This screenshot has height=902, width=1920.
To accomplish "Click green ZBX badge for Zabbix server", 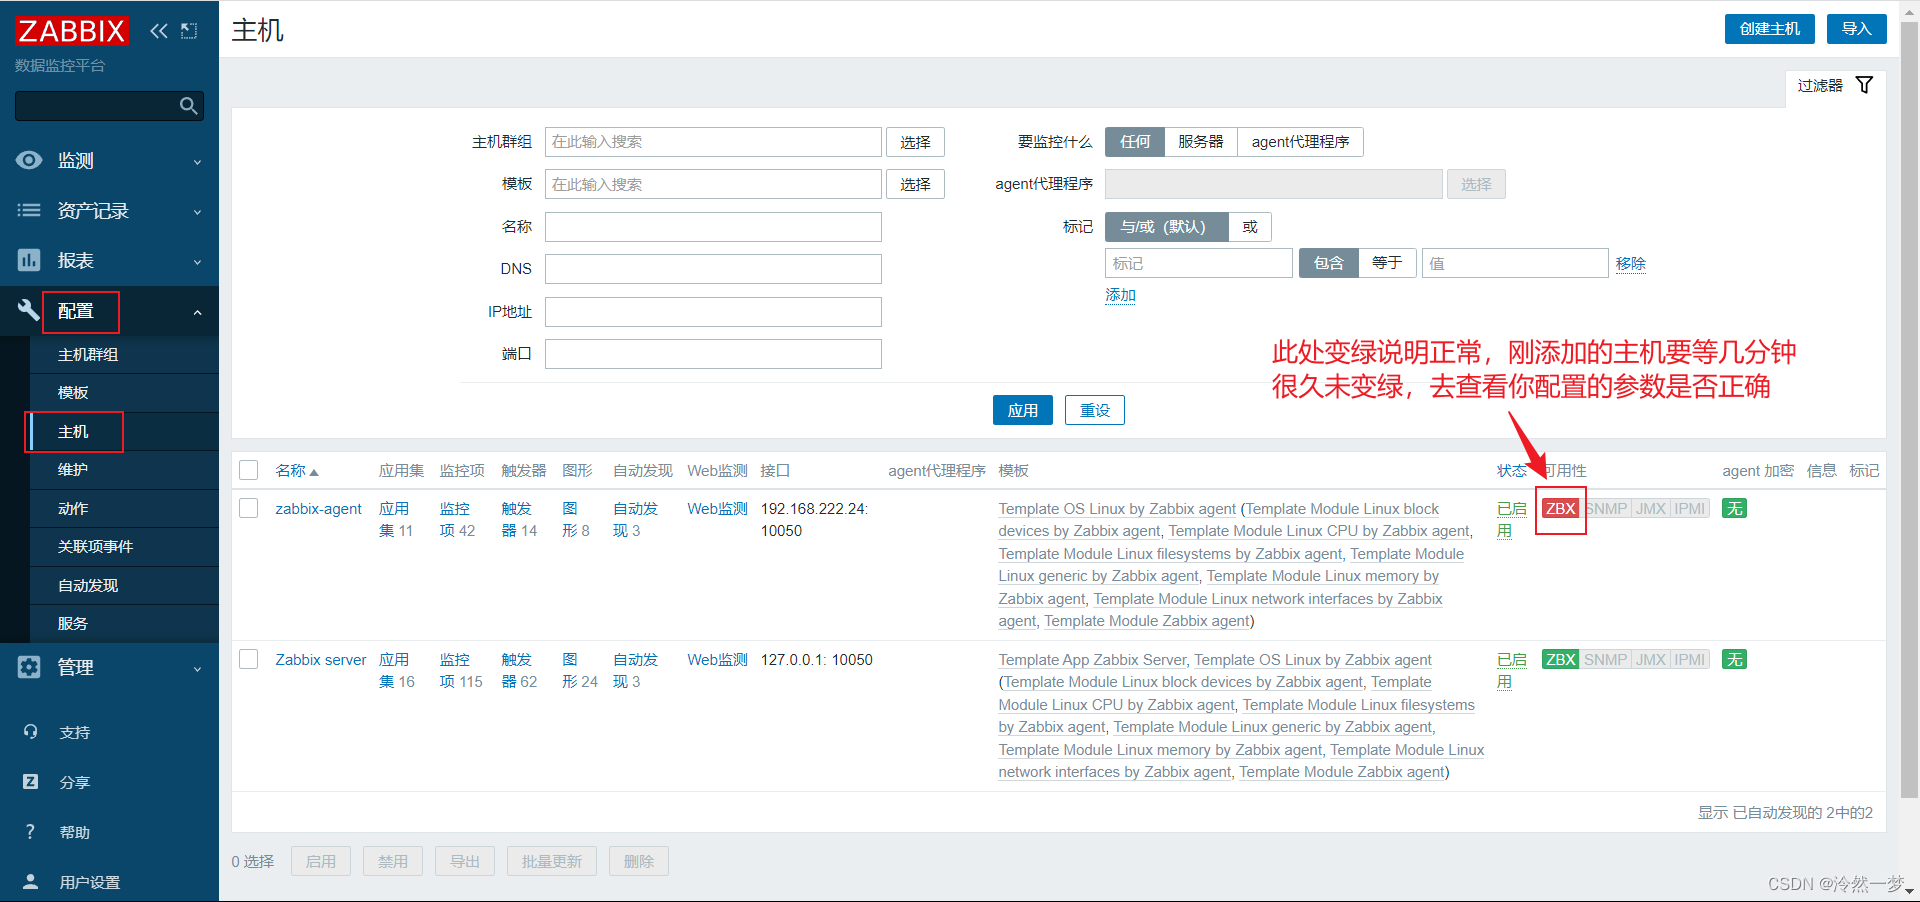I will [x=1561, y=659].
